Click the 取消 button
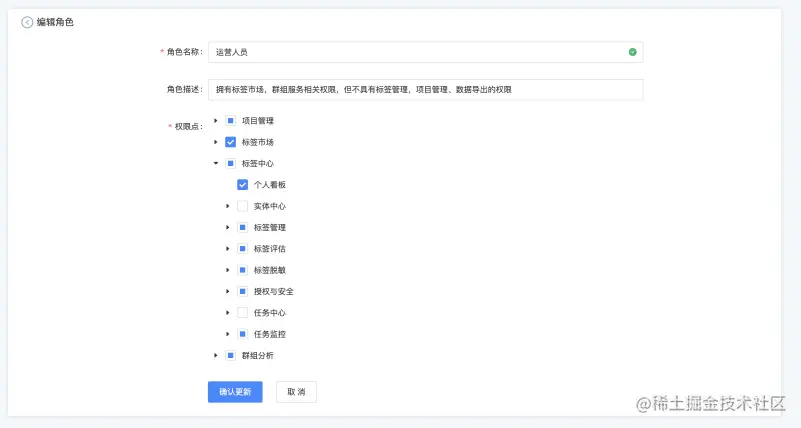 (296, 392)
